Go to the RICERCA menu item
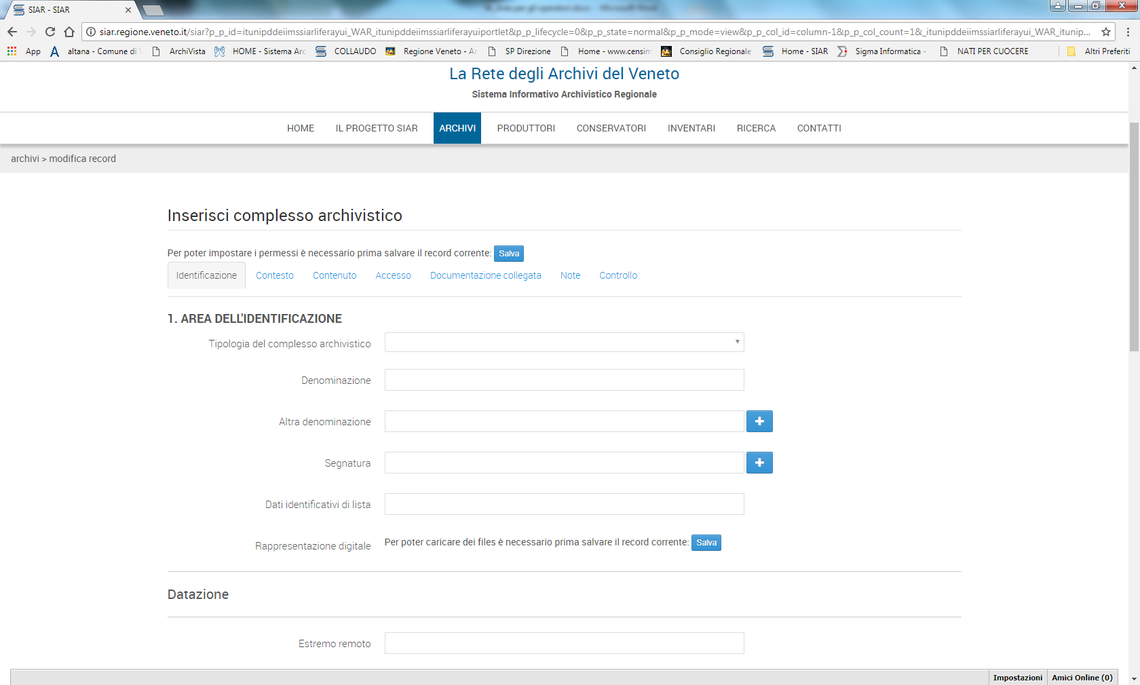Image resolution: width=1140 pixels, height=685 pixels. point(756,129)
